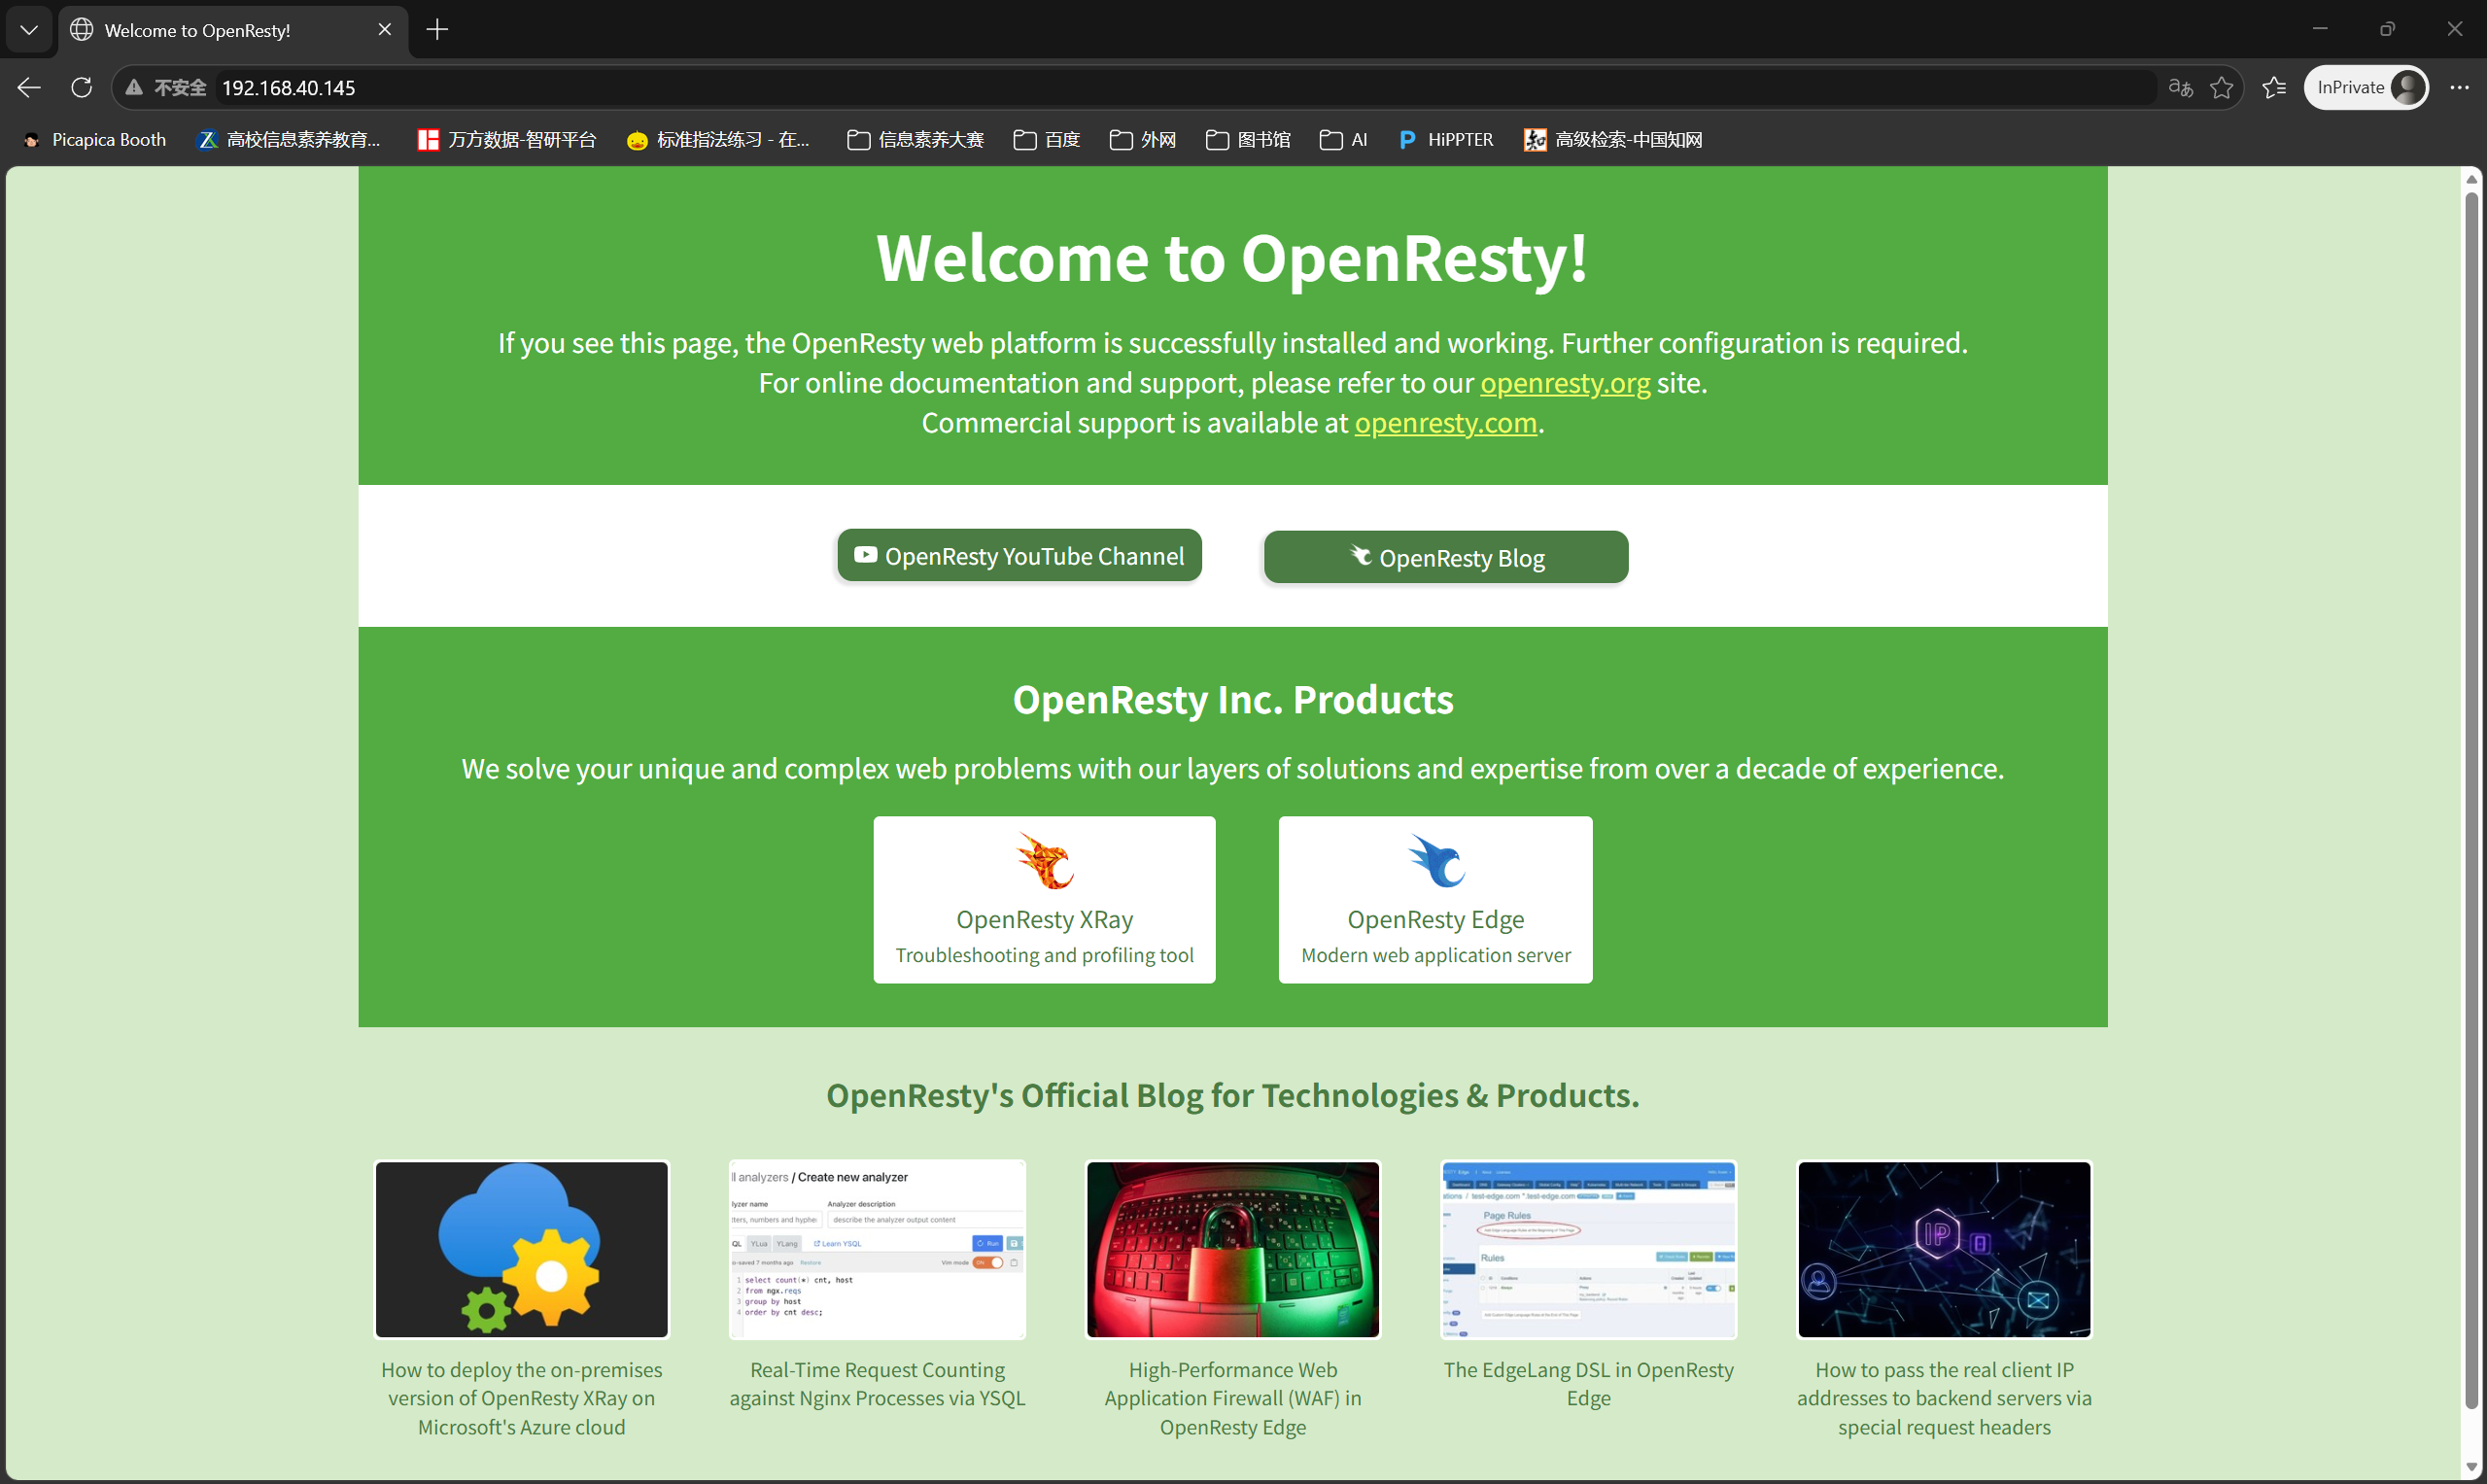2487x1484 pixels.
Task: Read The EdgeLang DSL article
Action: 1588,1384
